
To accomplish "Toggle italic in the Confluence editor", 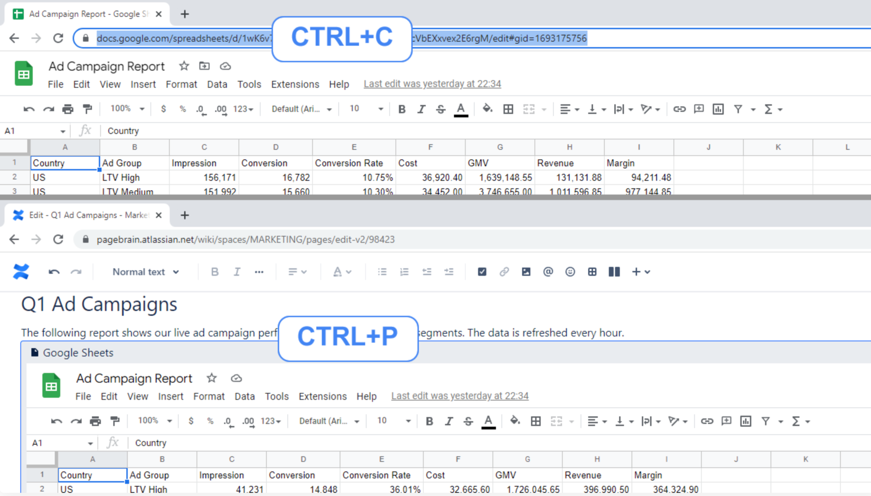I will click(x=237, y=272).
